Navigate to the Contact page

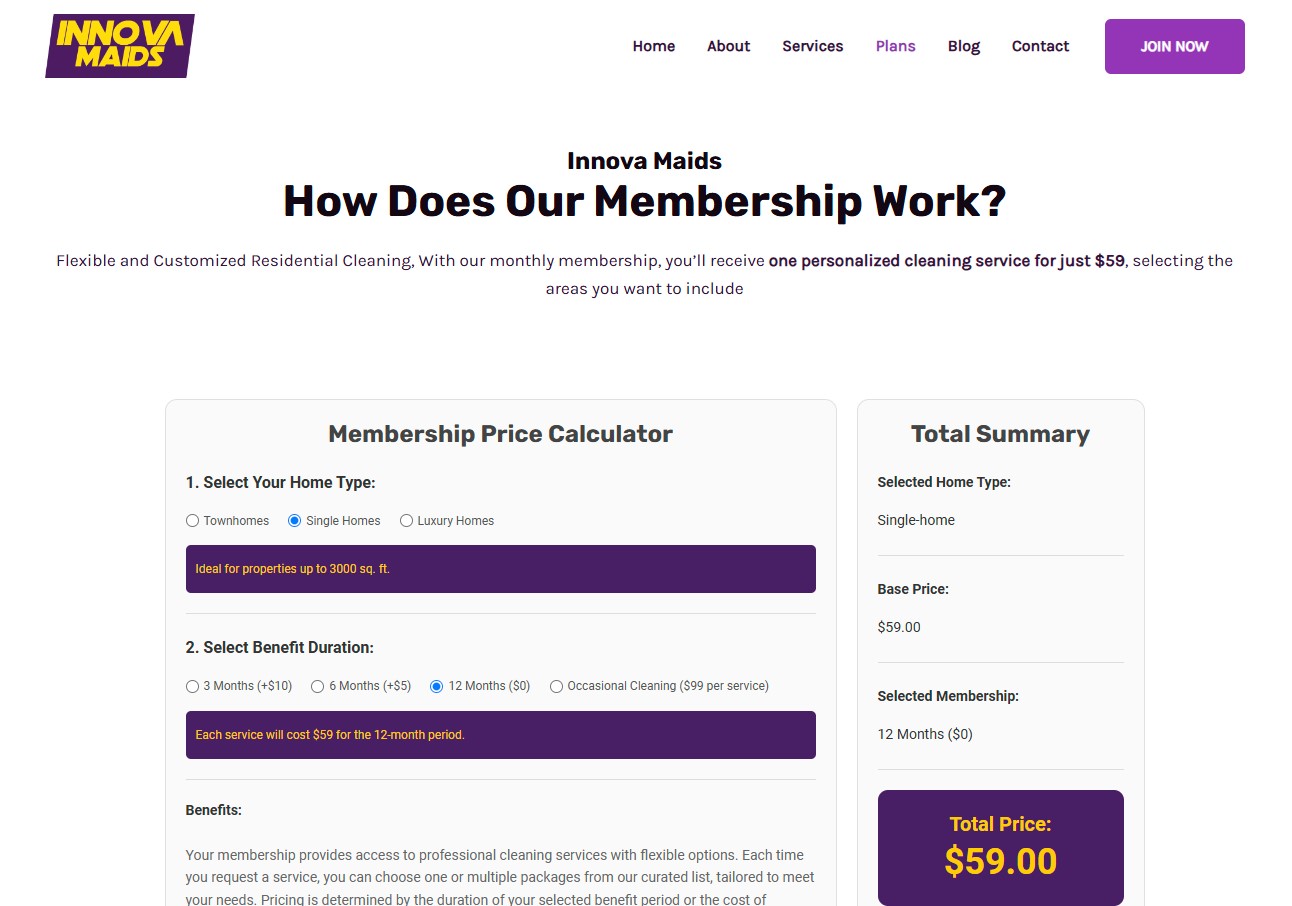point(1040,46)
